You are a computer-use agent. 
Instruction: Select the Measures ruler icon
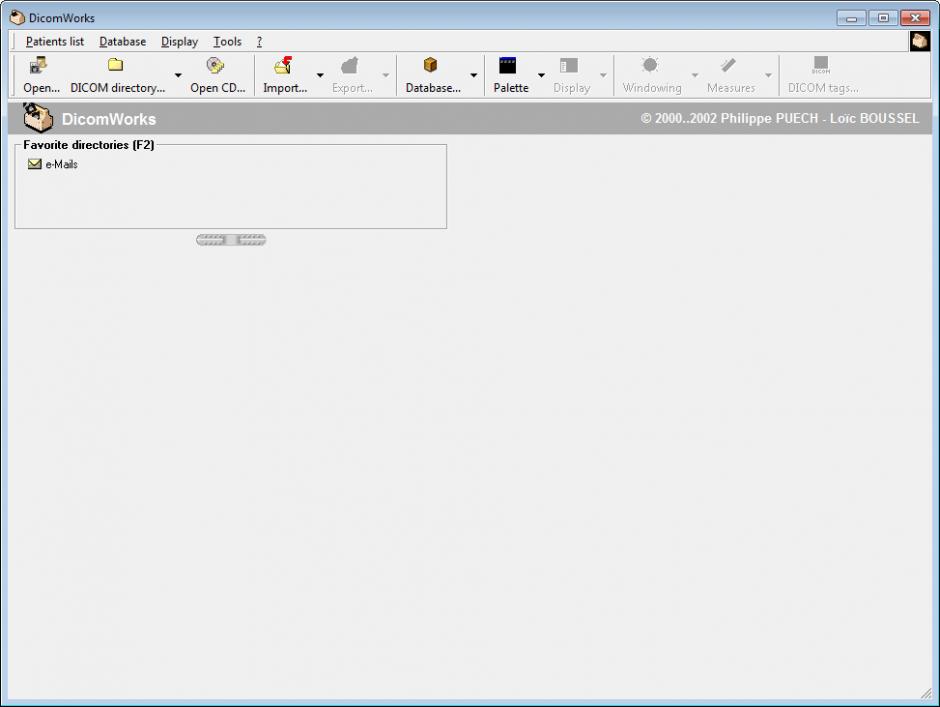coord(728,65)
